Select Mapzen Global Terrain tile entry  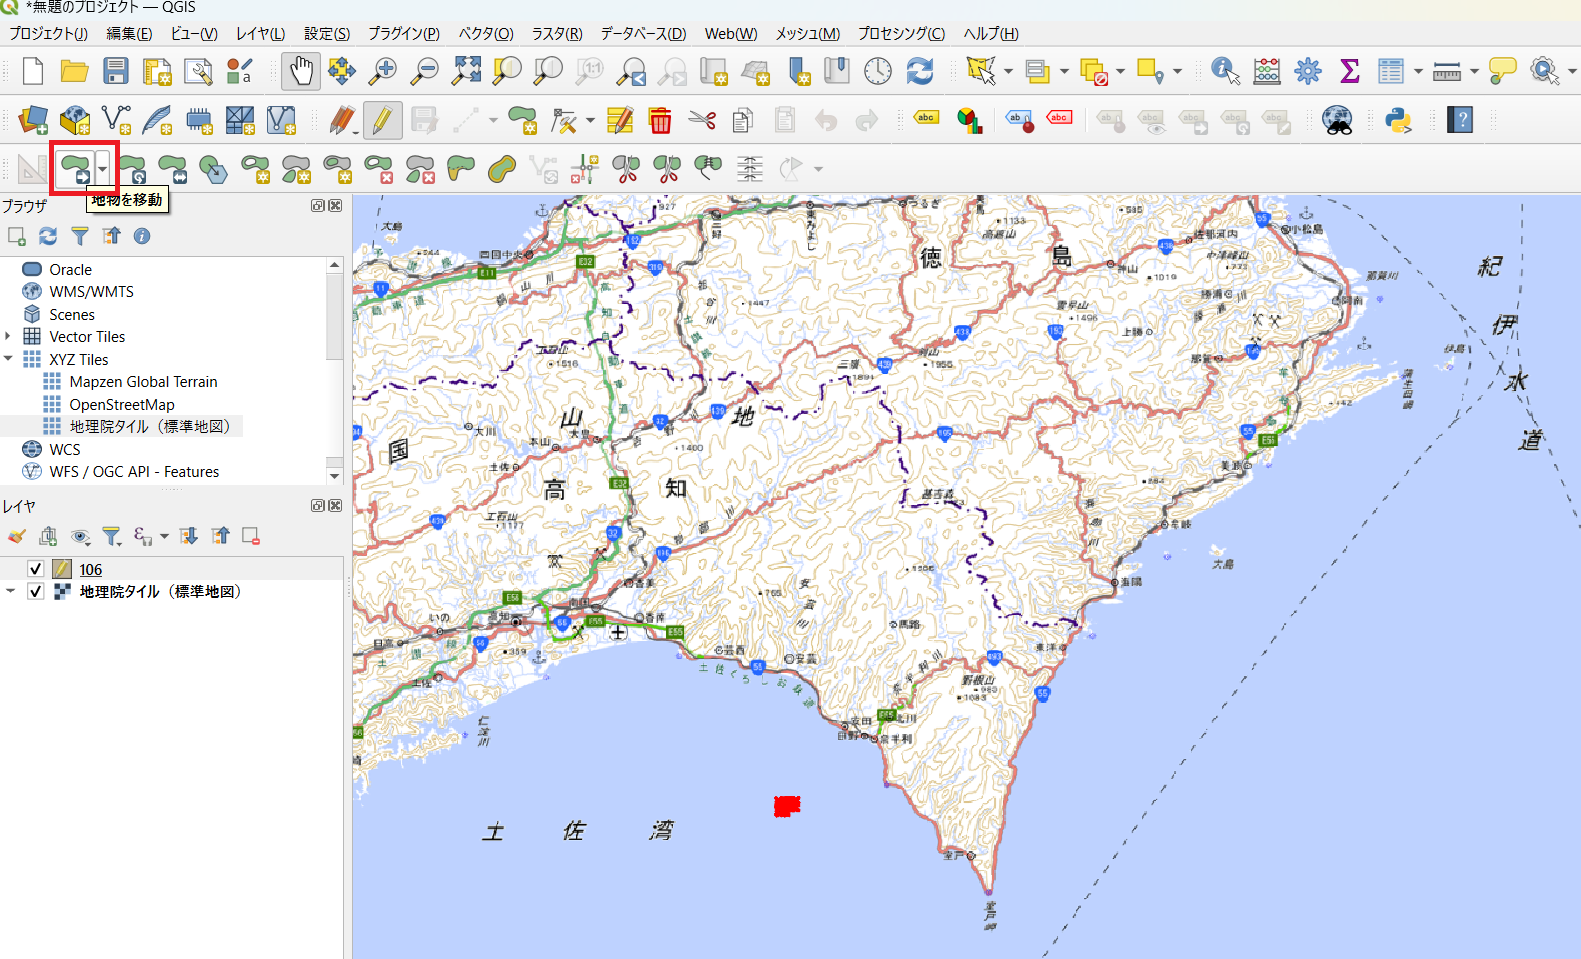pos(143,381)
